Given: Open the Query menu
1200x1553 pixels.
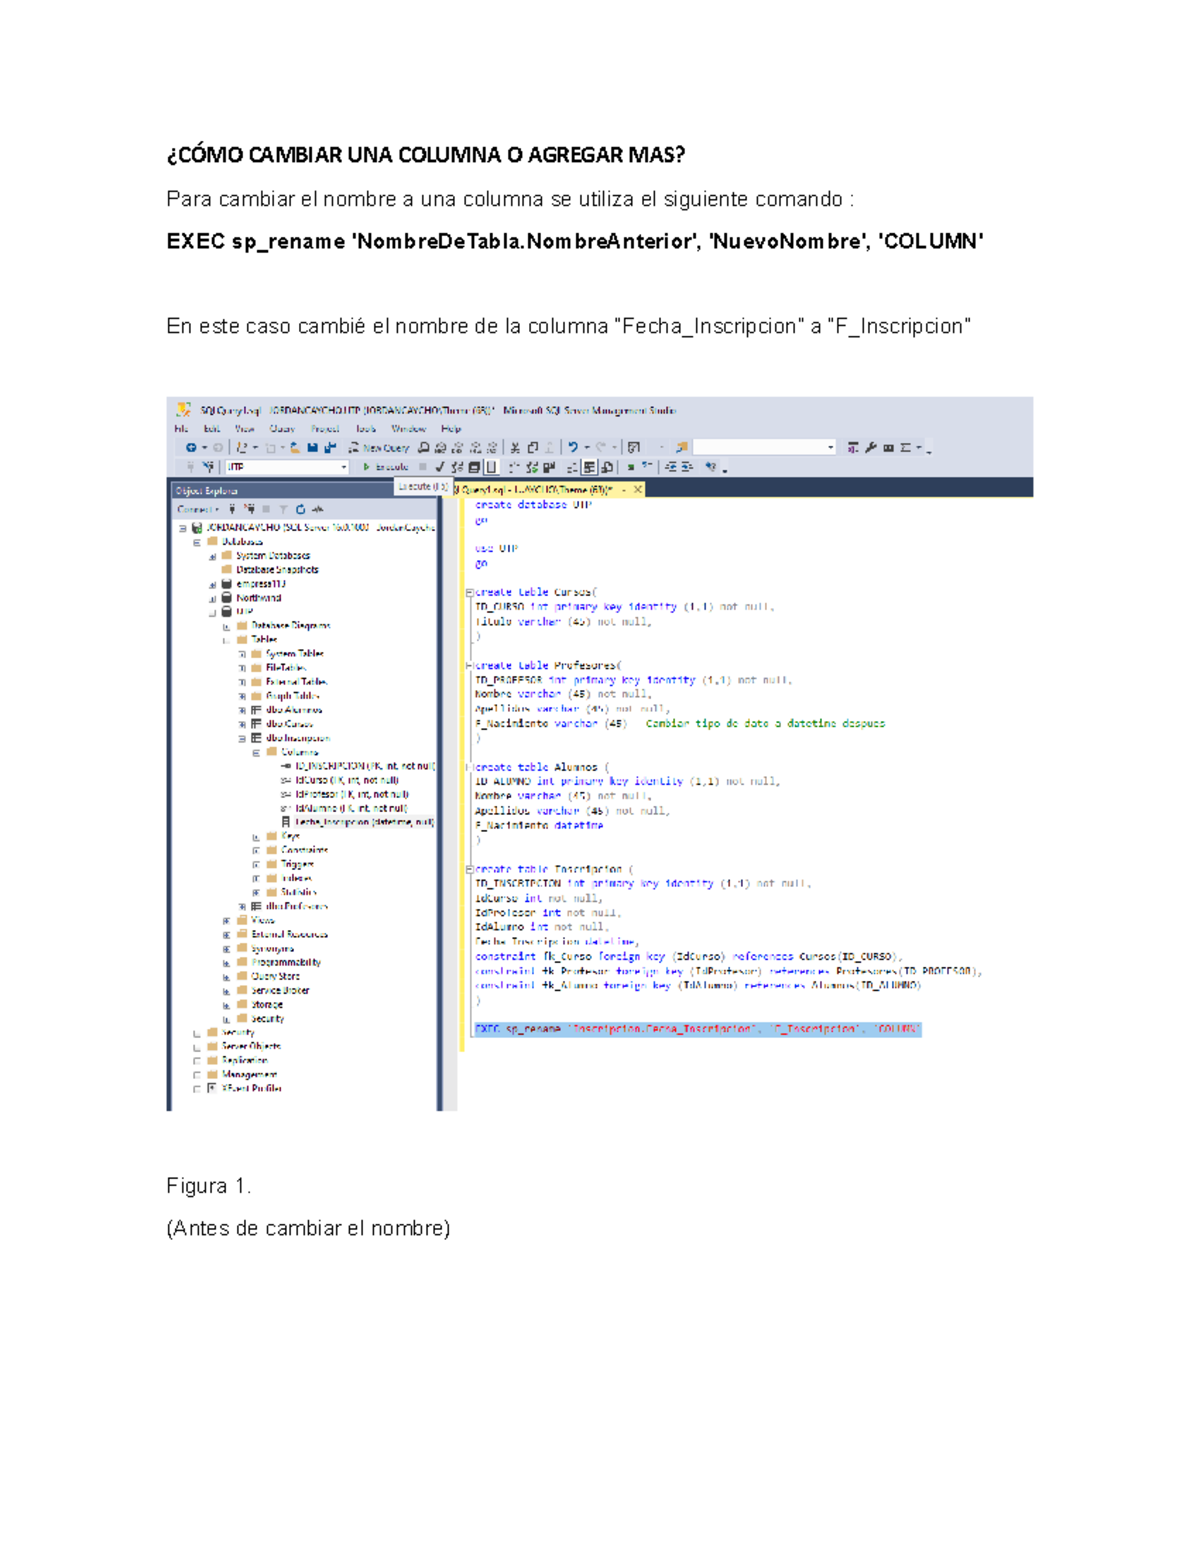Looking at the screenshot, I should [282, 429].
